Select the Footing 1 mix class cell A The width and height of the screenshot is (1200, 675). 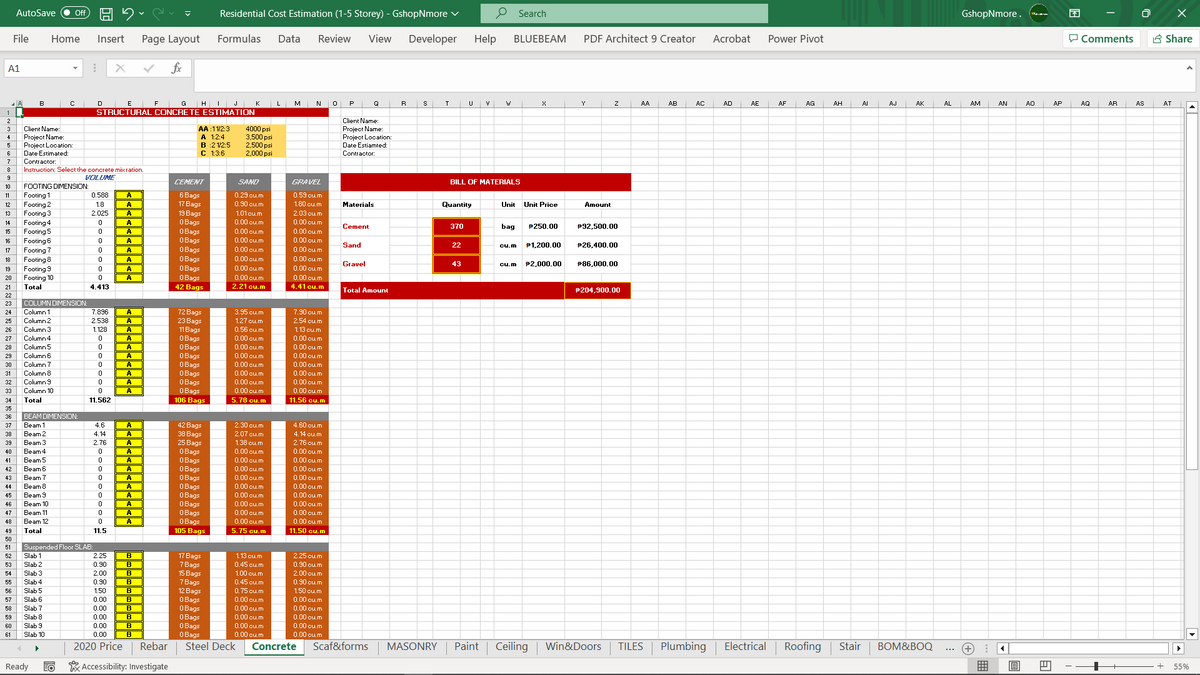pyautogui.click(x=129, y=195)
